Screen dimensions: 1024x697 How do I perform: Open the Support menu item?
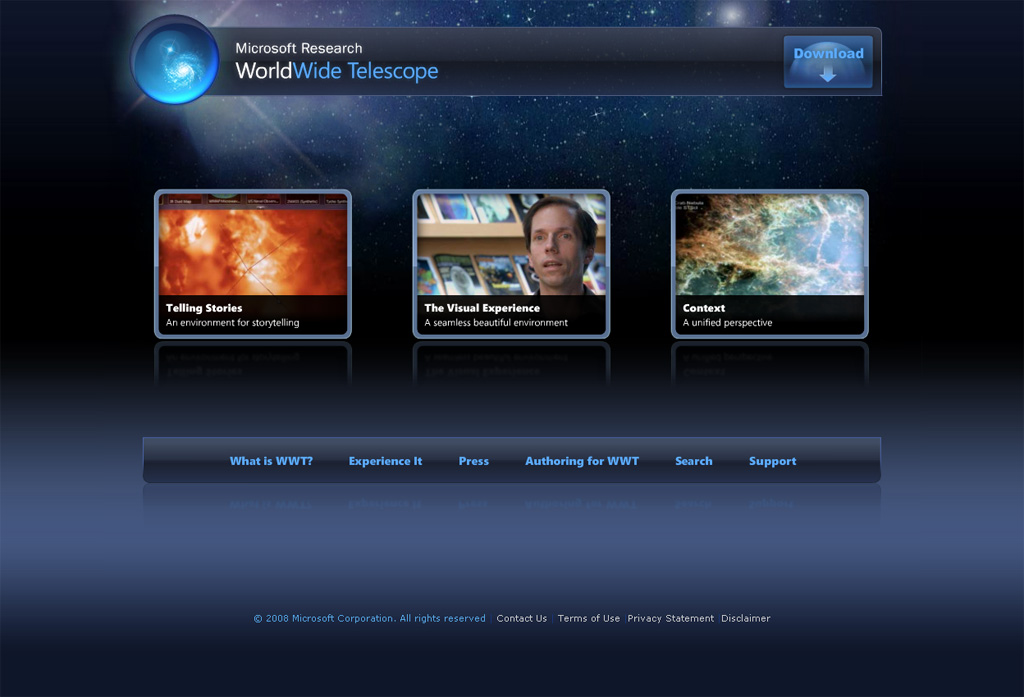point(773,461)
